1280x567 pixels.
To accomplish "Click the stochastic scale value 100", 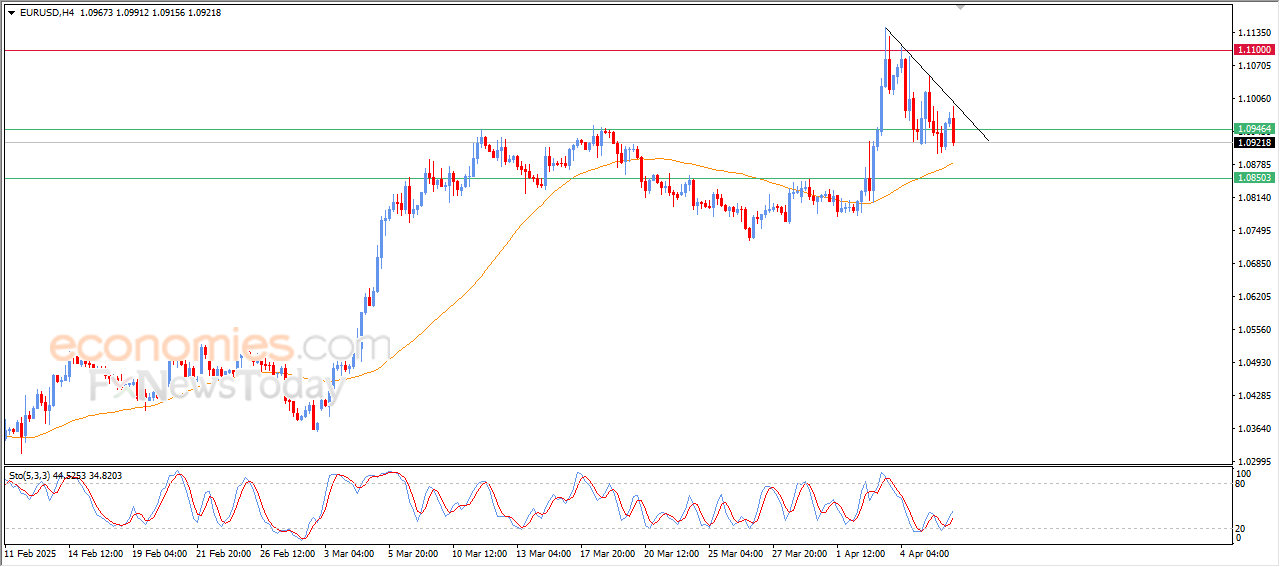I will [1244, 473].
